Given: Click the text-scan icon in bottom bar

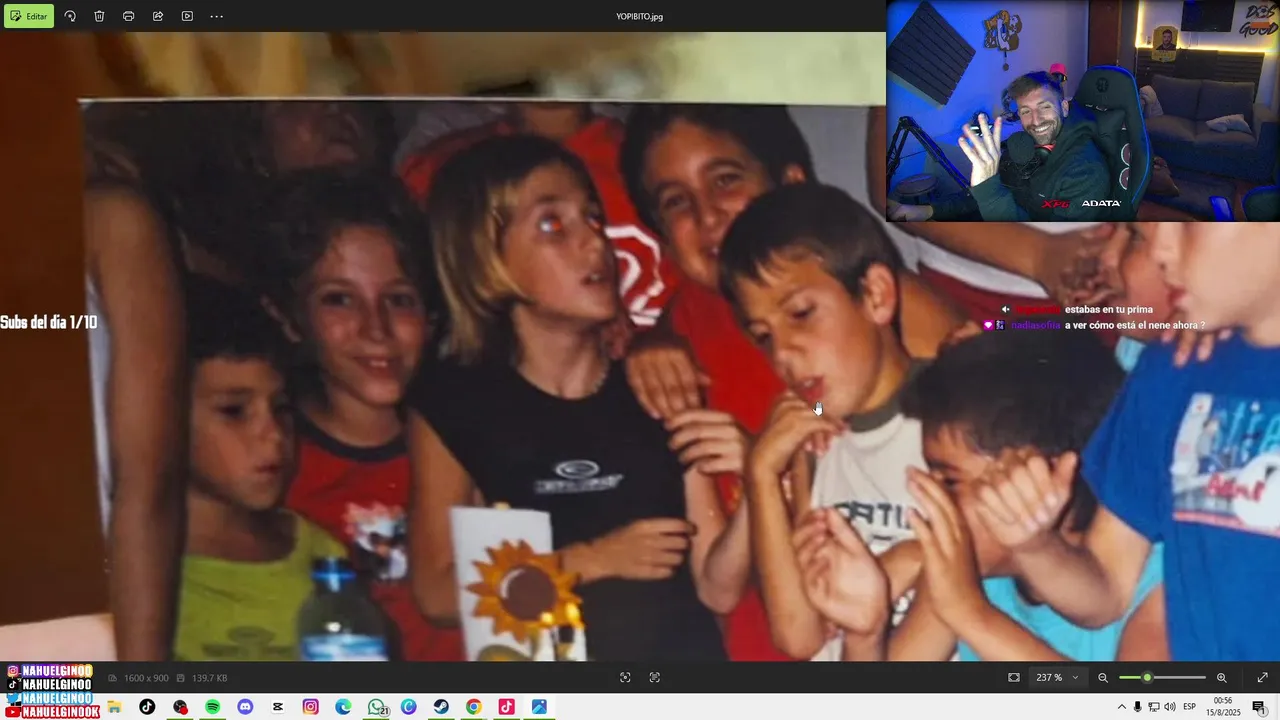Looking at the screenshot, I should (x=655, y=677).
